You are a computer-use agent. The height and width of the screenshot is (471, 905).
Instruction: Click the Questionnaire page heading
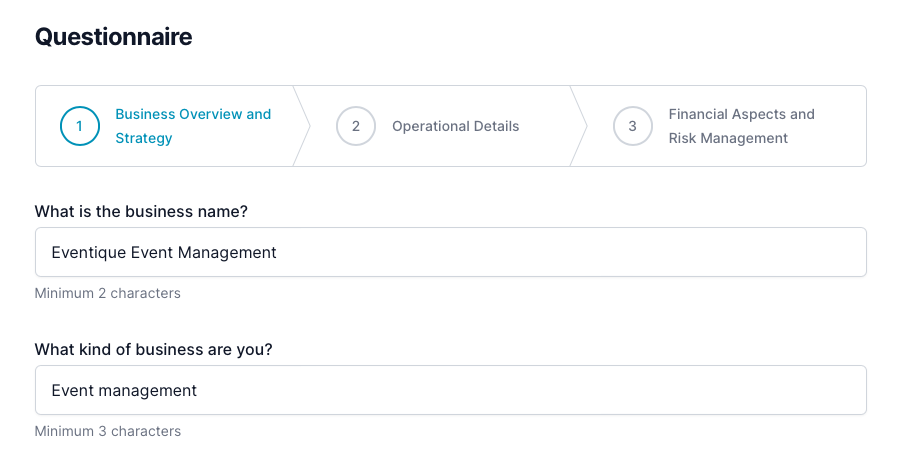113,37
